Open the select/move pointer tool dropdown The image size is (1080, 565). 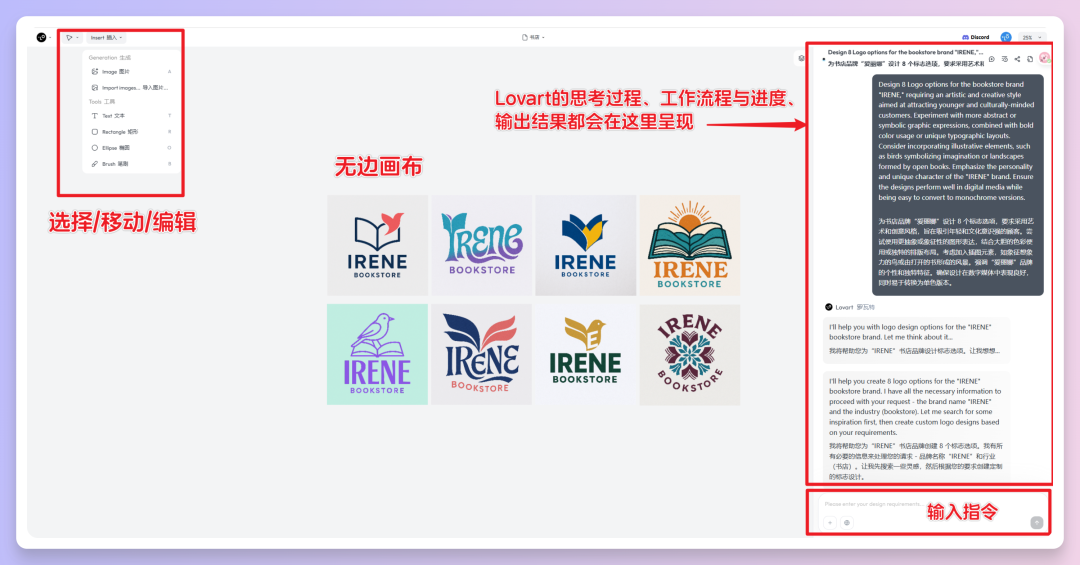click(x=72, y=37)
